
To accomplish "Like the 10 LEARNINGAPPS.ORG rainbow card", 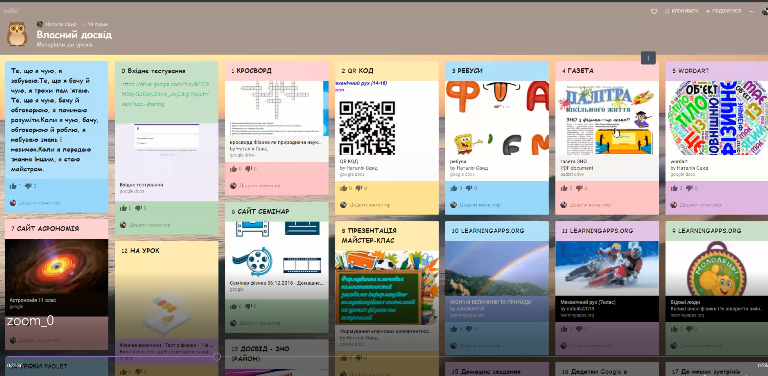I will pos(455,329).
